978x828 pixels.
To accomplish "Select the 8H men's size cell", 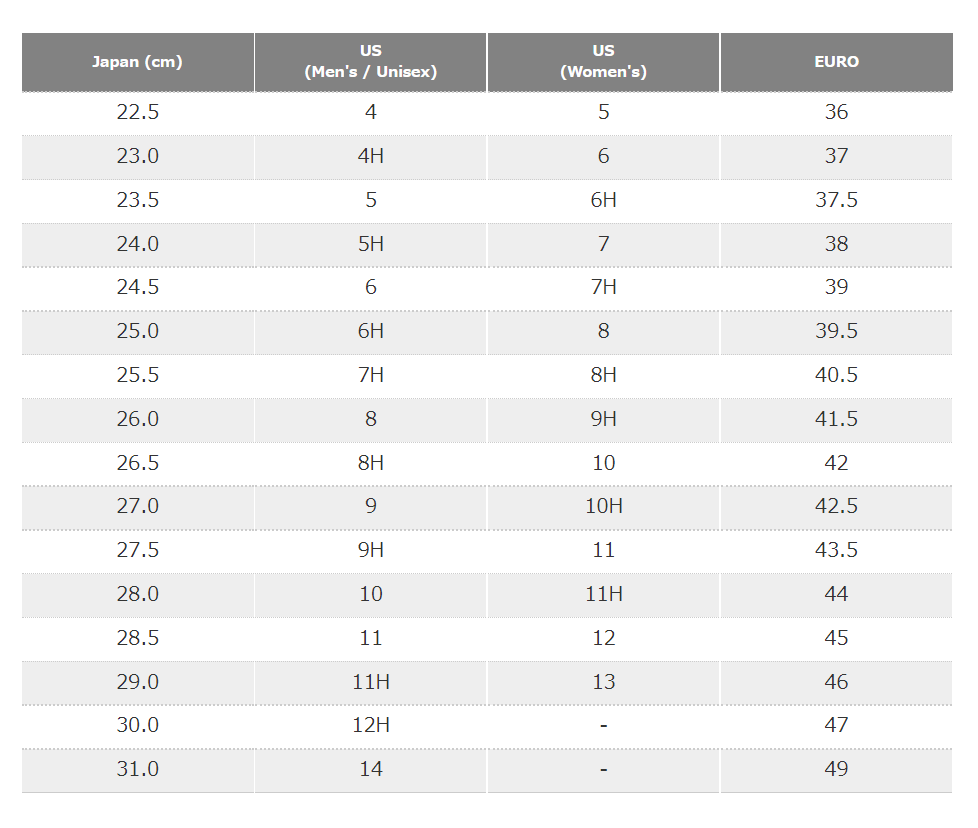I will [x=370, y=463].
